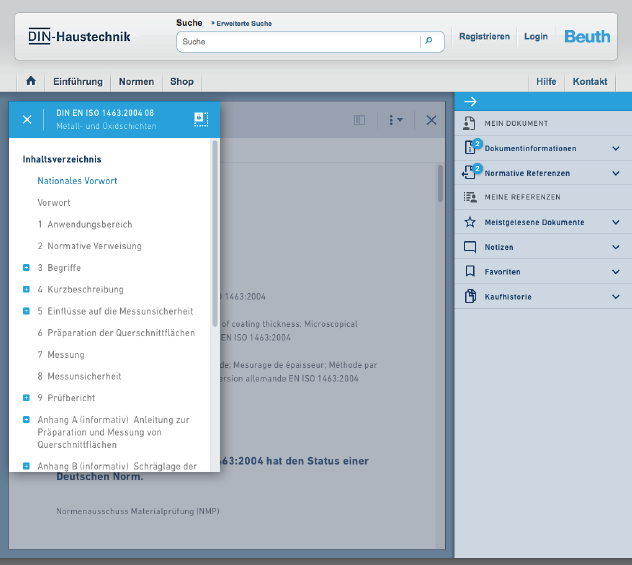Image resolution: width=632 pixels, height=565 pixels.
Task: Click the search magnifier icon
Action: (x=429, y=41)
